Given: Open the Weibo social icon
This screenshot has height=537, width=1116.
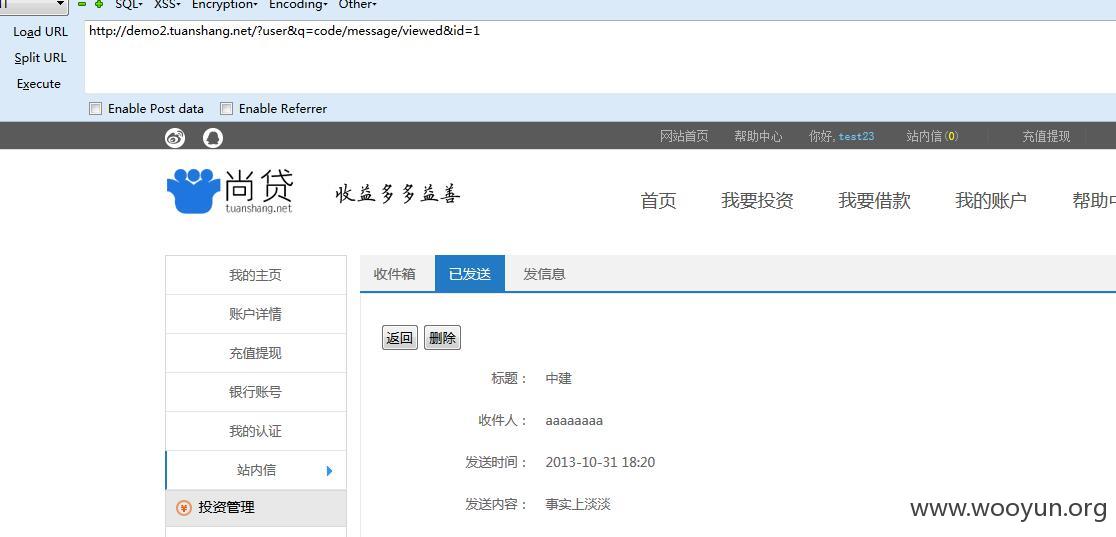Looking at the screenshot, I should (x=175, y=137).
